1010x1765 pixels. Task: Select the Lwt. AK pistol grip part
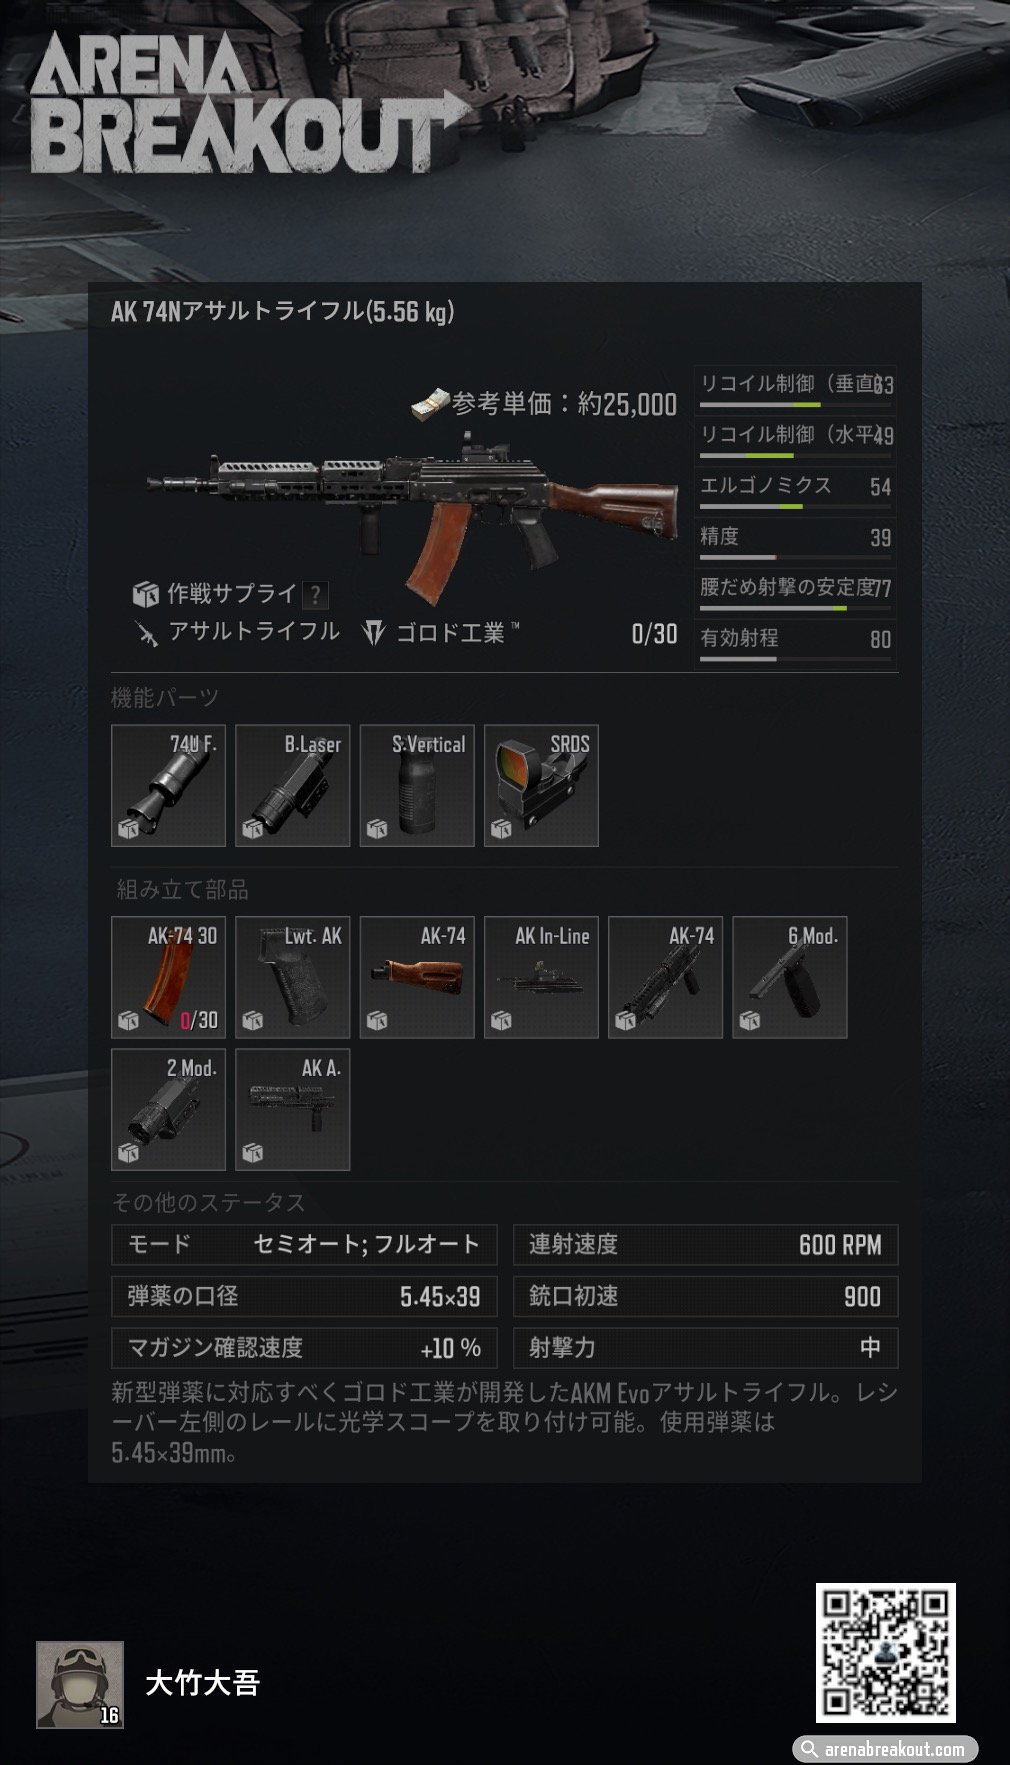pos(292,977)
